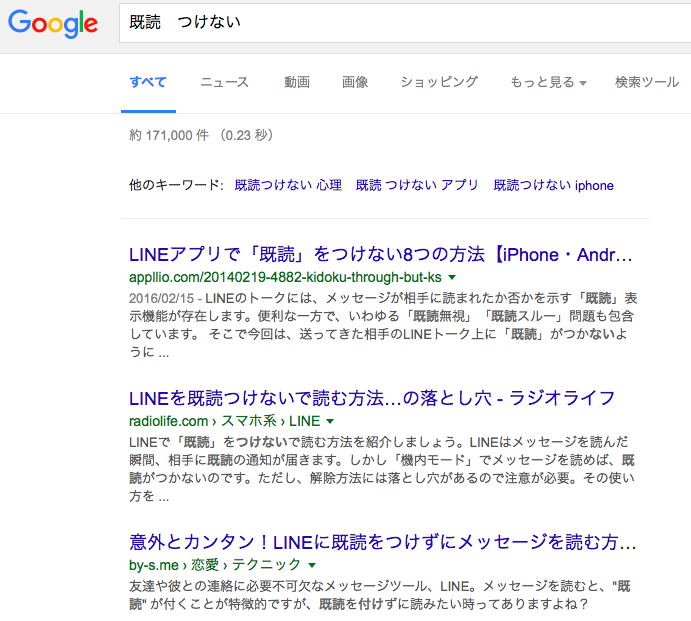
Task: Open result LINEを既読つけないで読む方法…の落とし穴
Action: [372, 398]
